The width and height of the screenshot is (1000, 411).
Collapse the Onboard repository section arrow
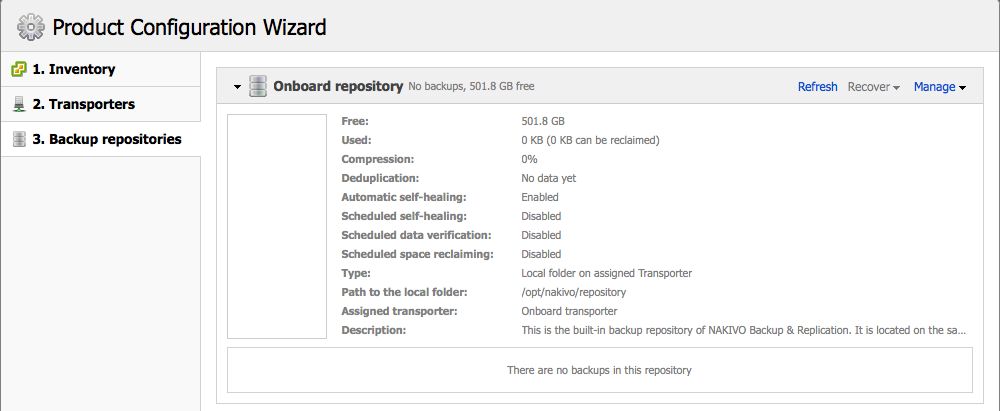tap(237, 87)
